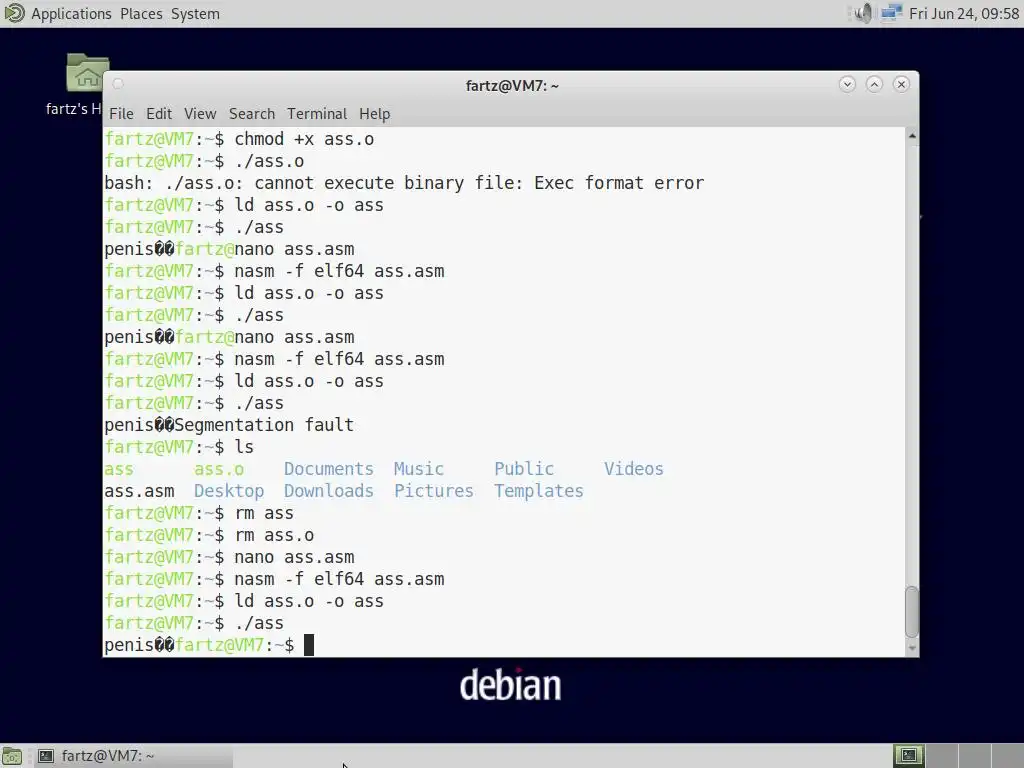Click the terminal cursor at last prompt

pyautogui.click(x=309, y=645)
